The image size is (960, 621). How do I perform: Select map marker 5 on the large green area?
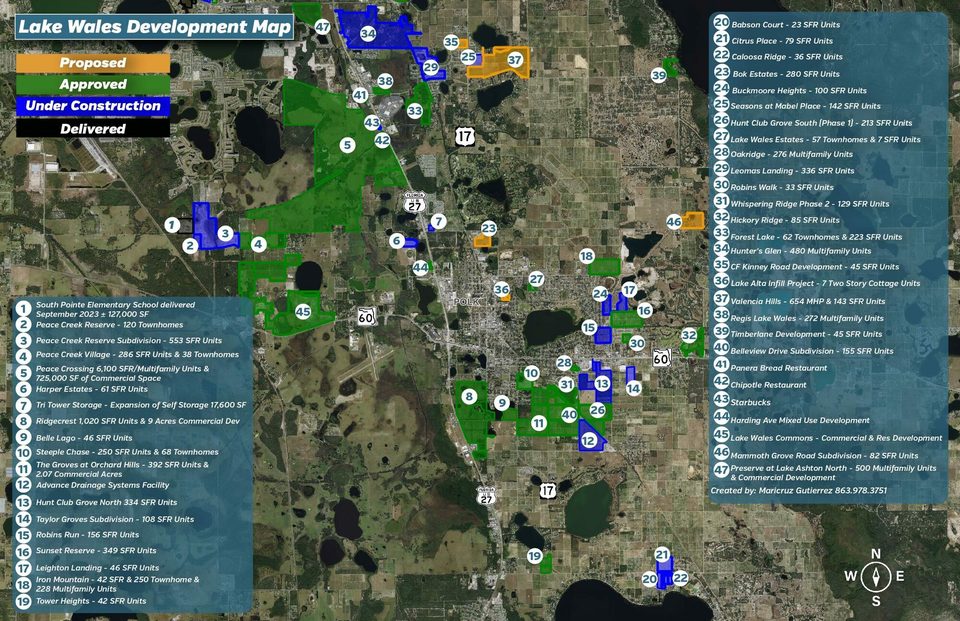click(x=347, y=145)
